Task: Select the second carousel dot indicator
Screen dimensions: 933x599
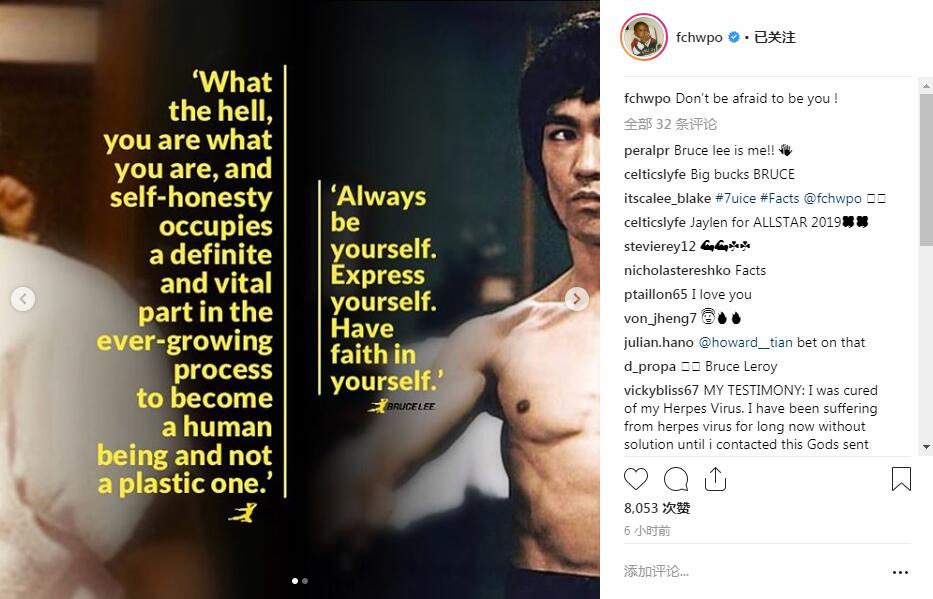Action: (x=305, y=580)
